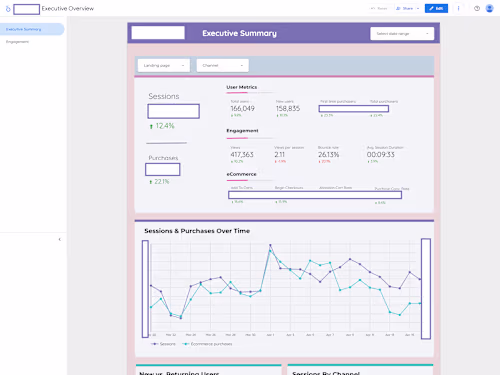Click the Share button
The image size is (500, 375).
[x=404, y=8]
